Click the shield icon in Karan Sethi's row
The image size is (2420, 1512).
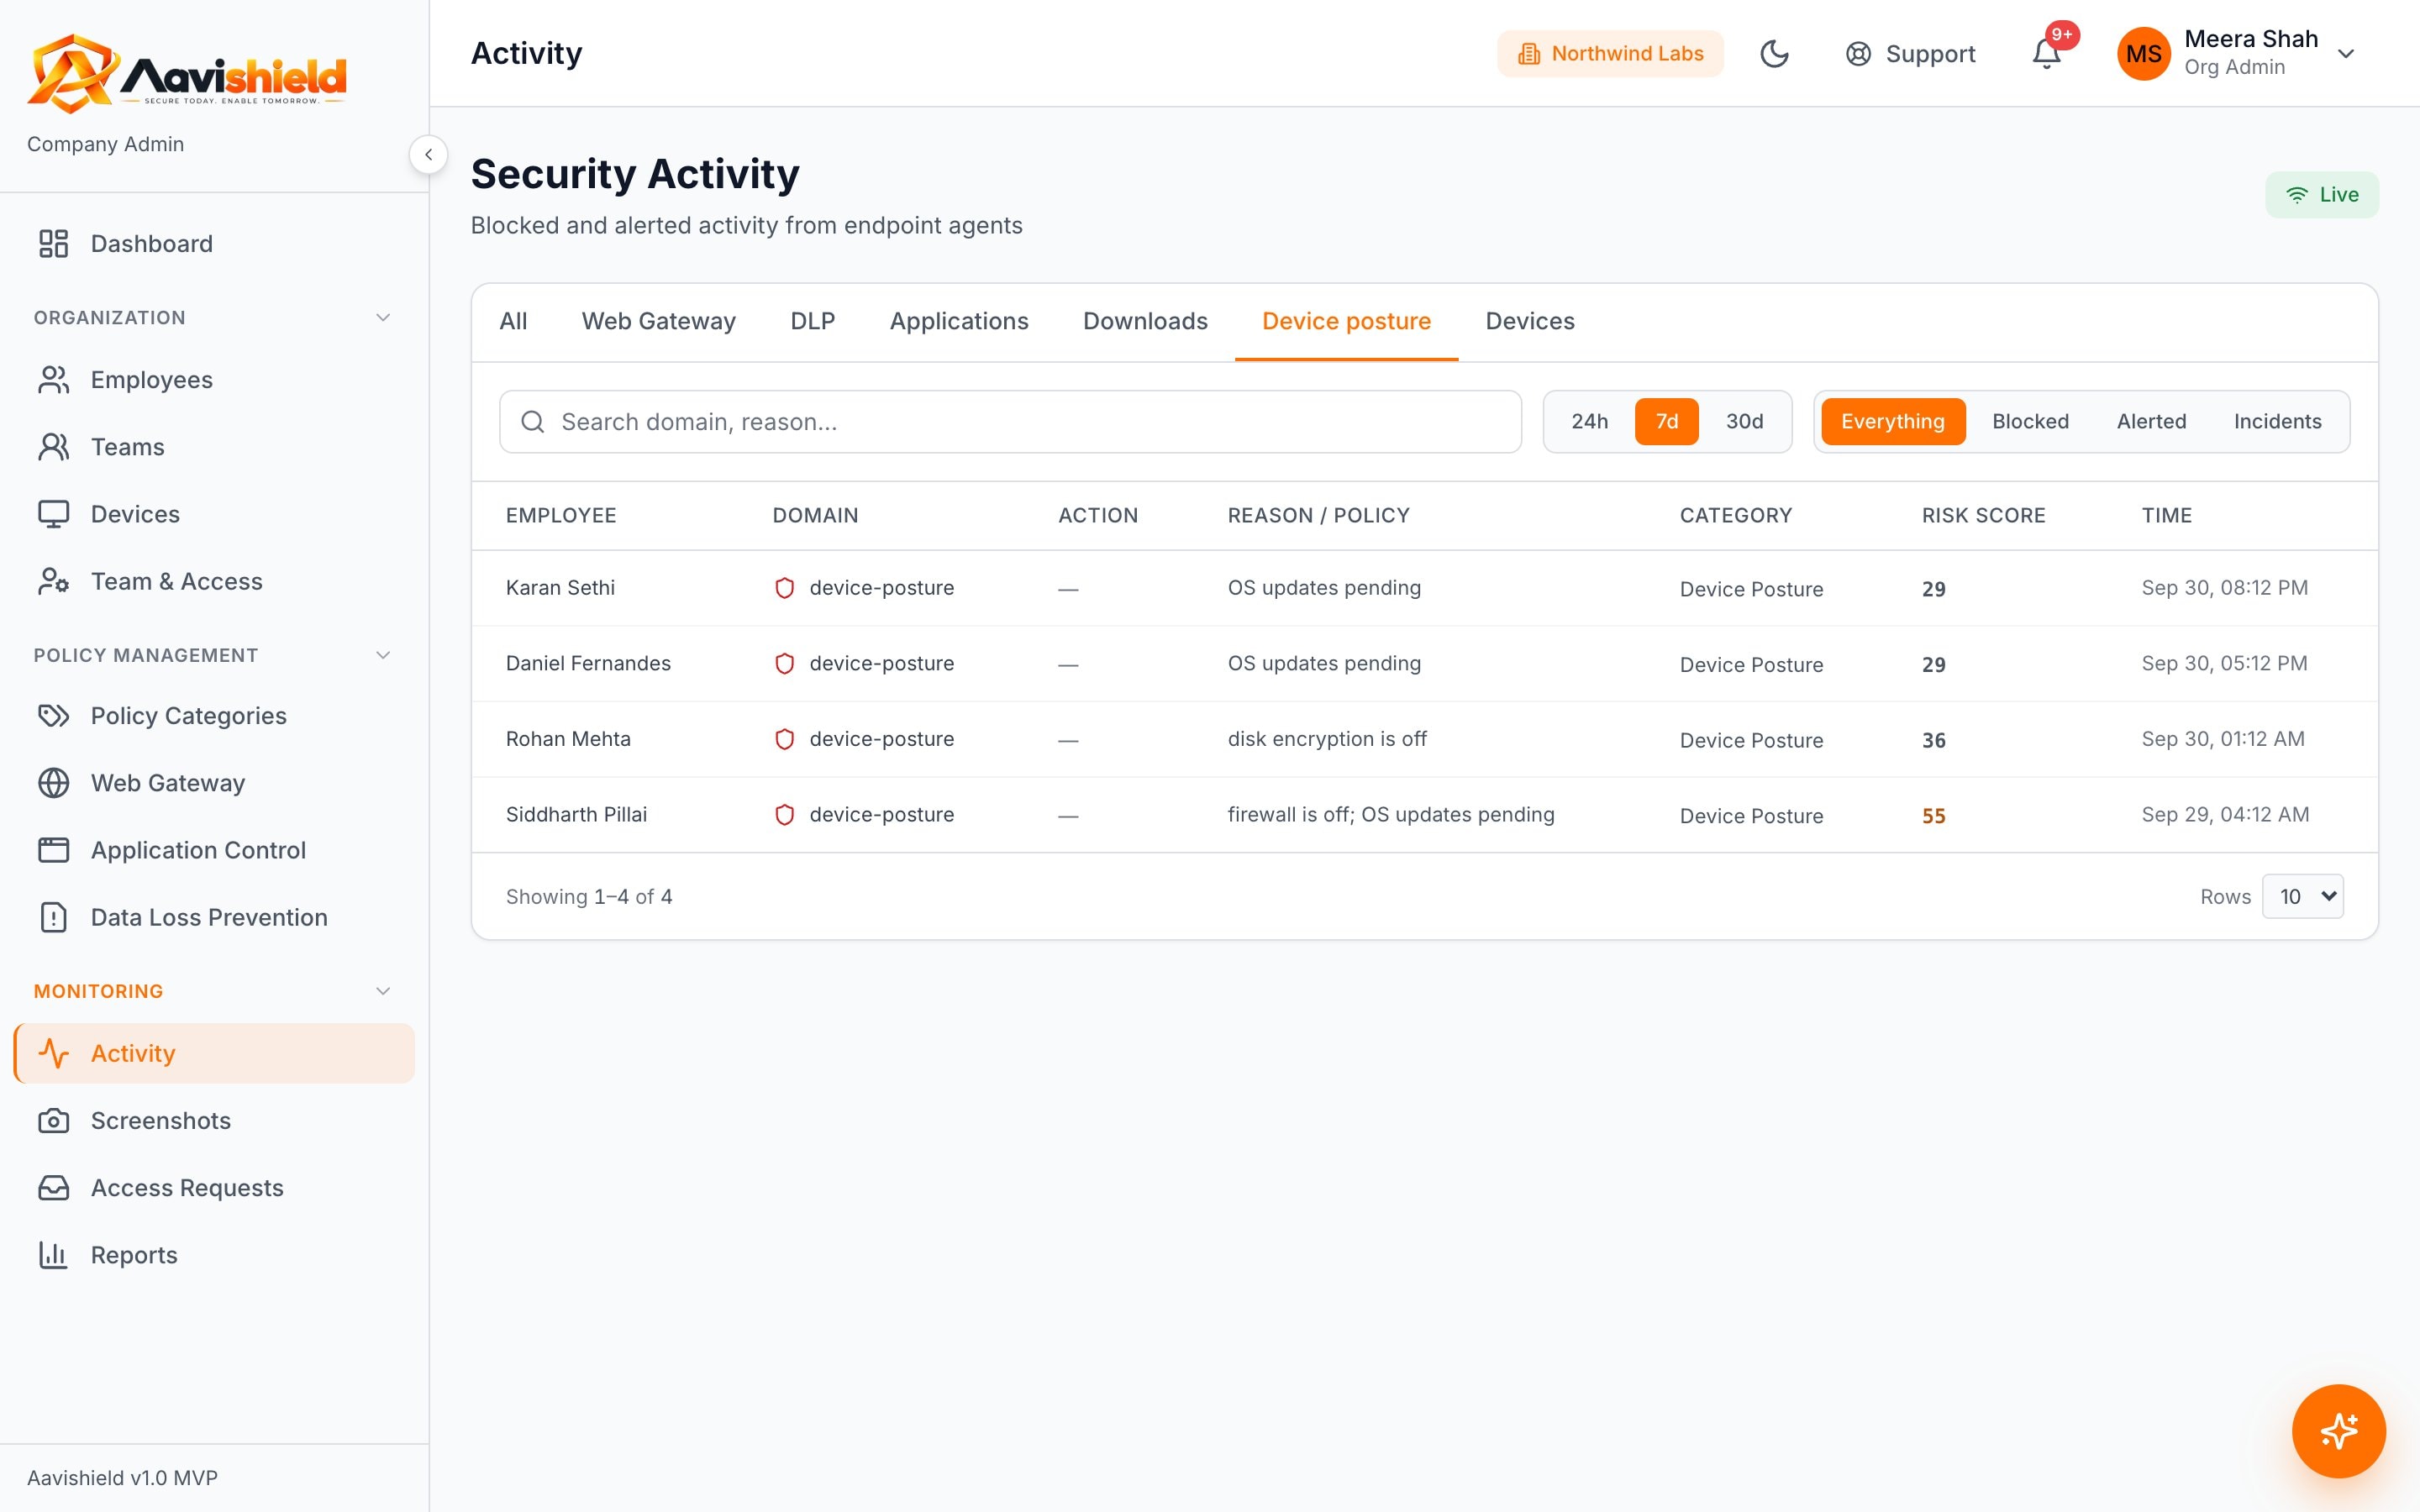784,588
